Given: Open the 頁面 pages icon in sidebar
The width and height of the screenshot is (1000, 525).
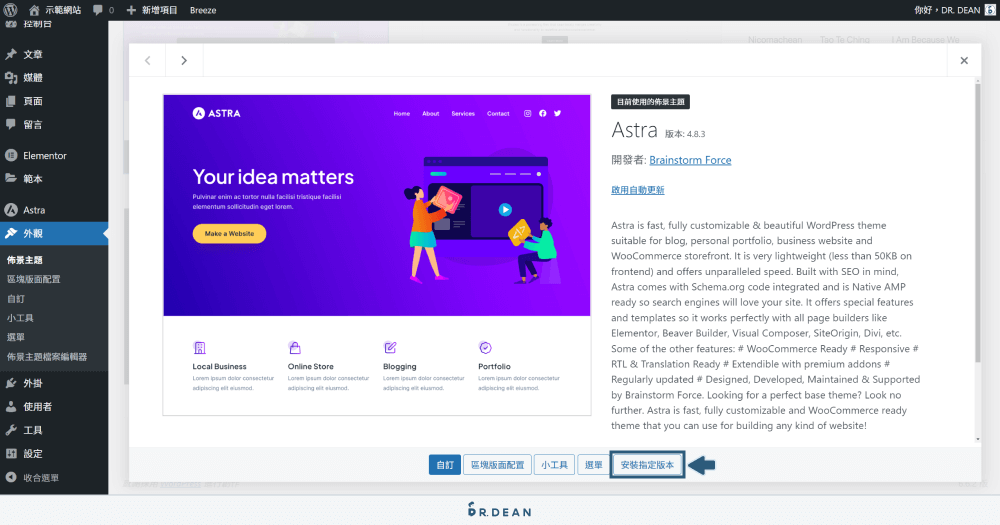Looking at the screenshot, I should (11, 101).
